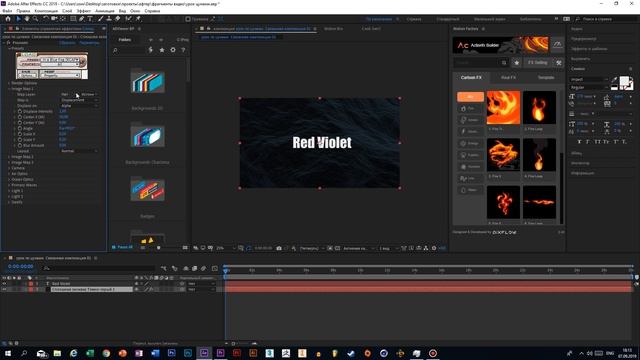Select the Clone Stamp tool
This screenshot has width=640, height=360.
(x=109, y=19)
